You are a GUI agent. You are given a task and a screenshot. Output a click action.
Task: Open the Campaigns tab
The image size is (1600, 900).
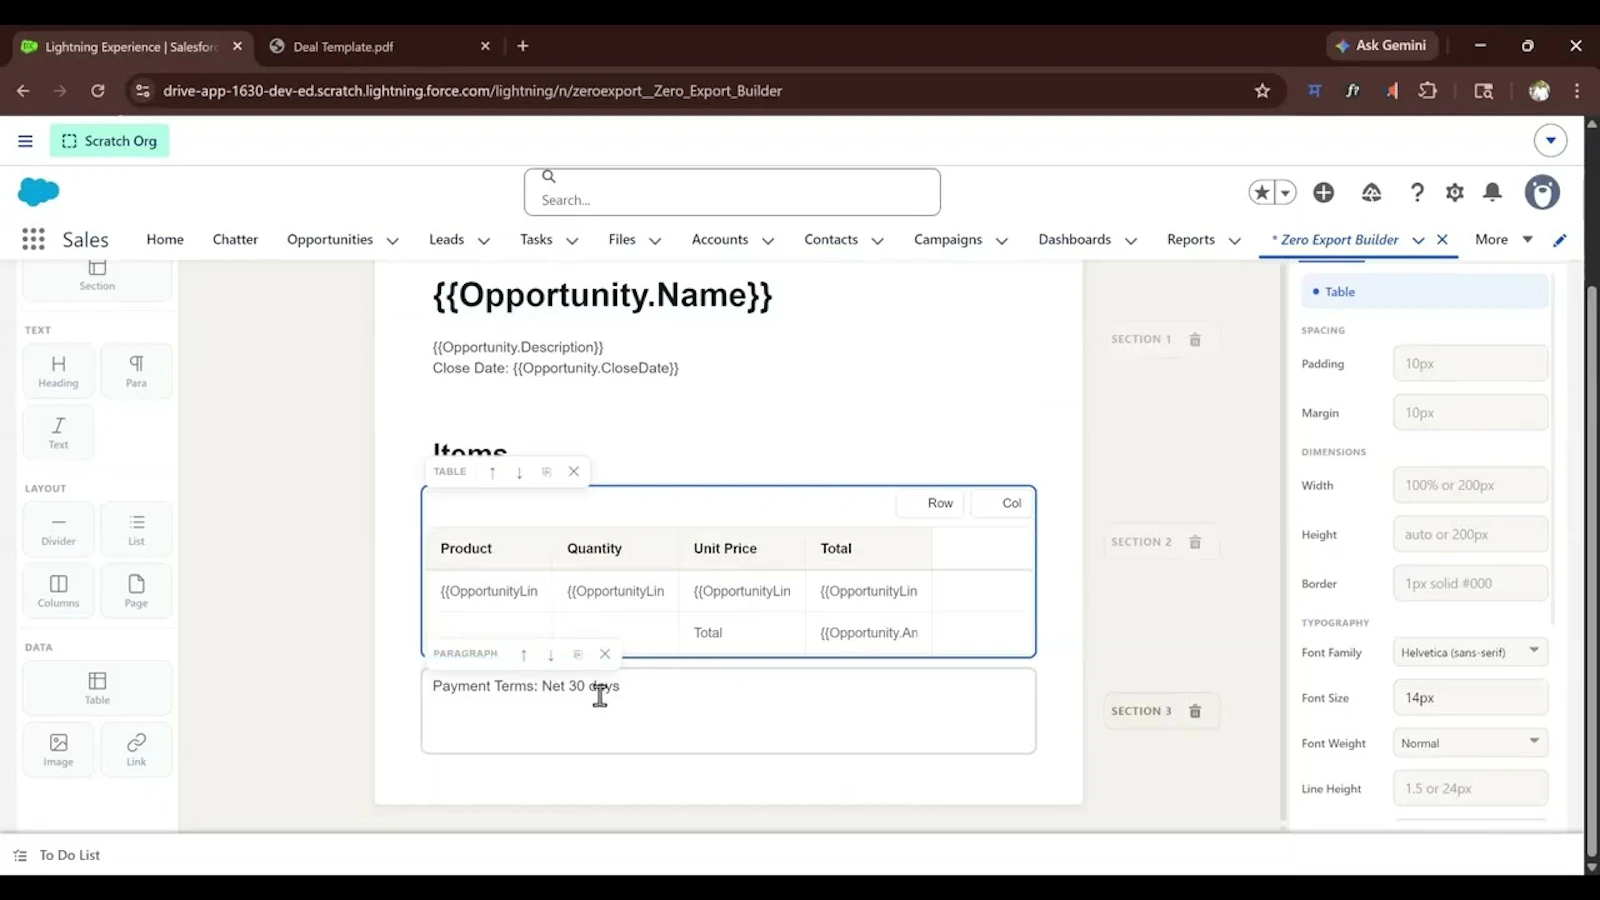948,240
